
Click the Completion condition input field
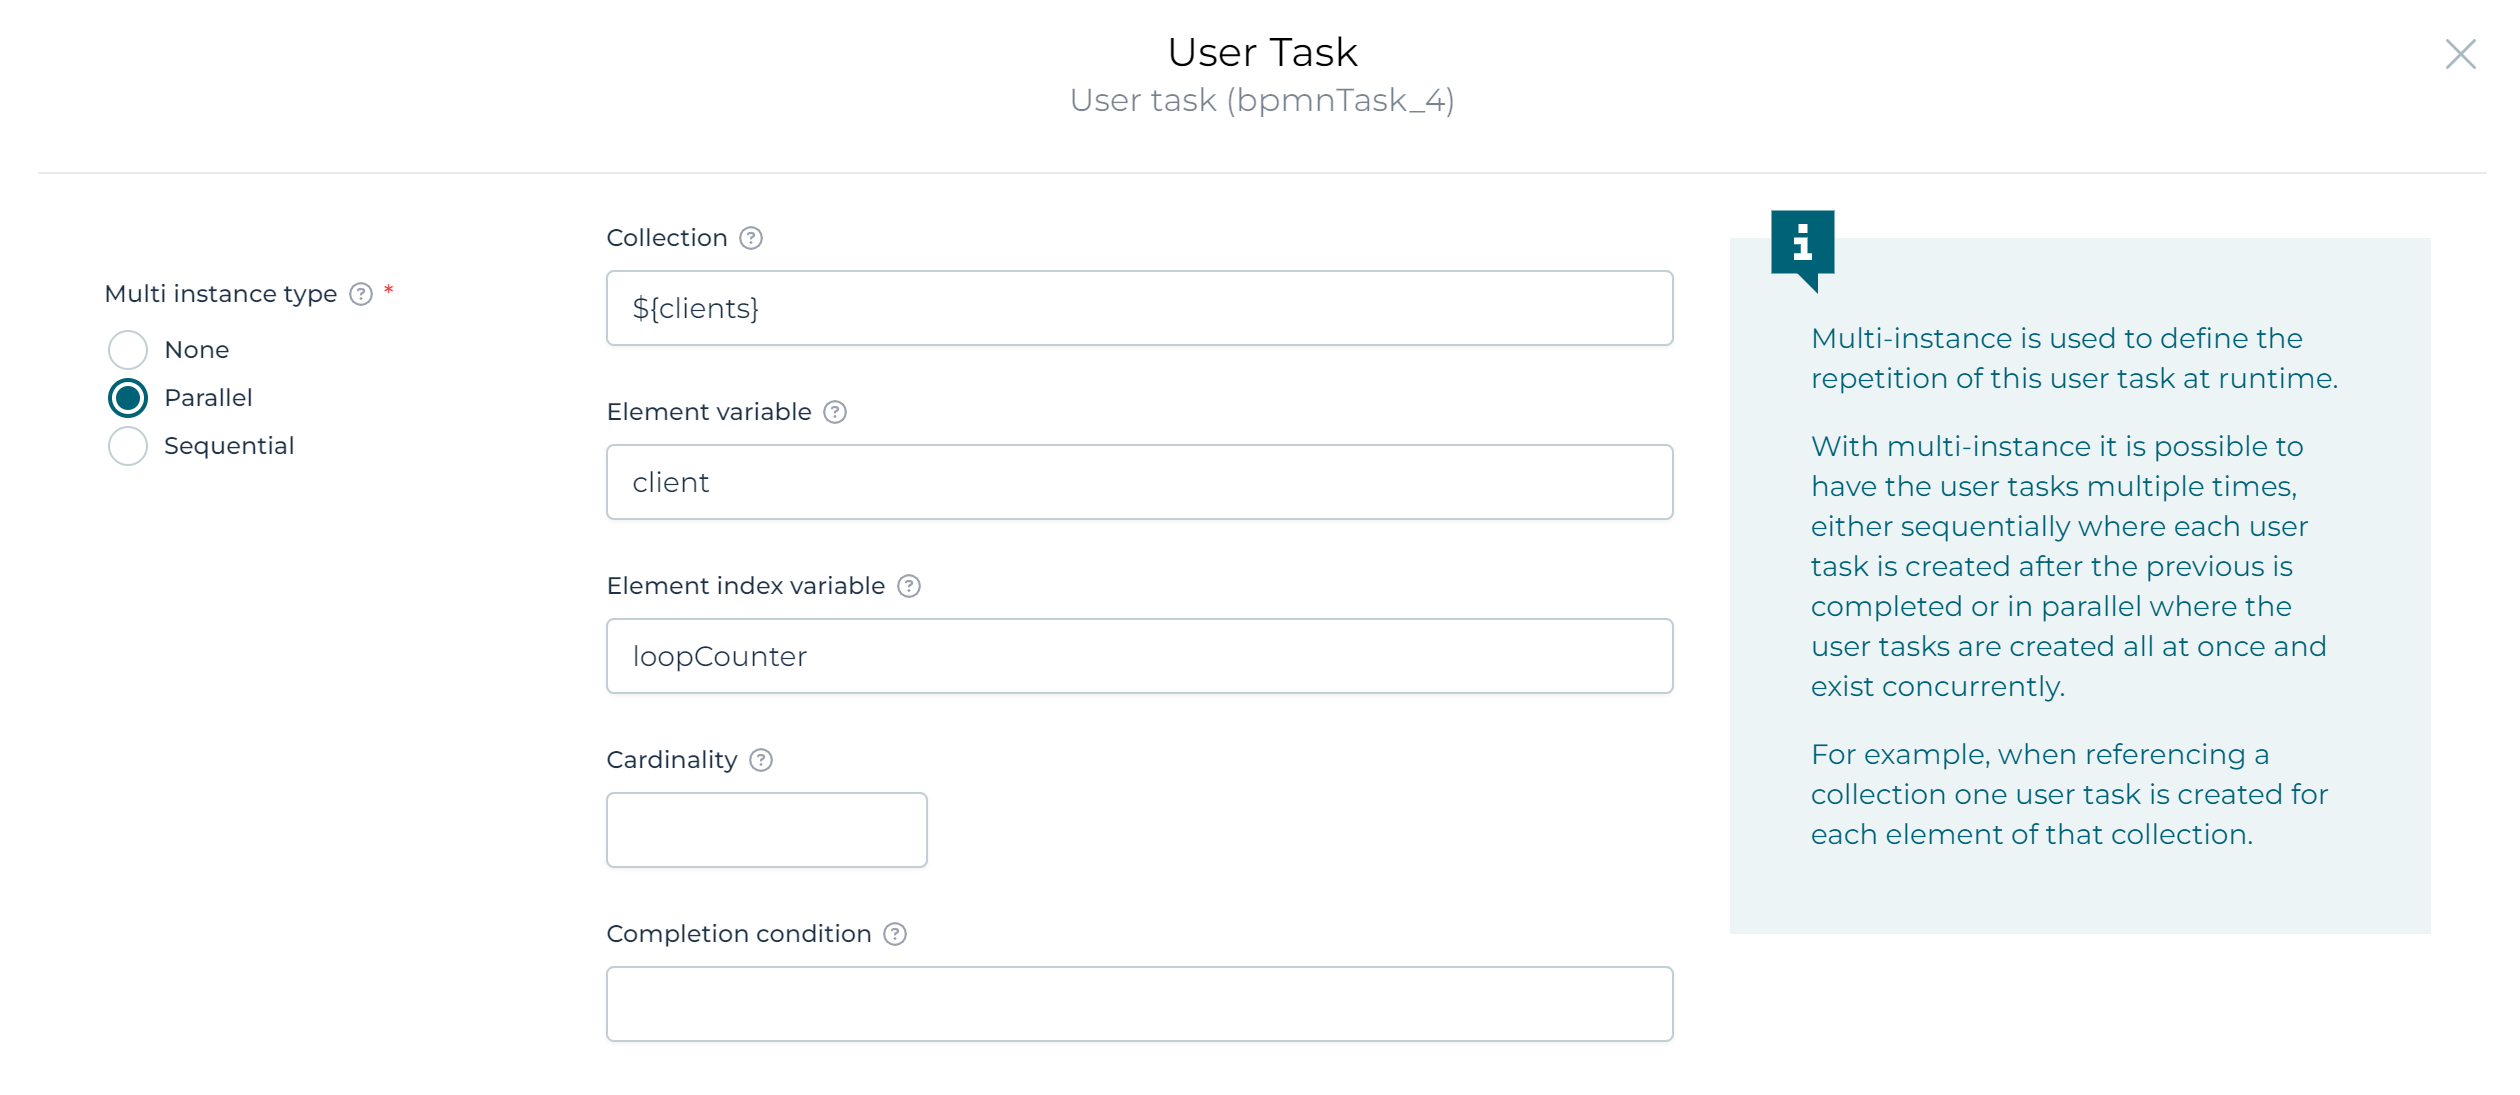1138,1004
